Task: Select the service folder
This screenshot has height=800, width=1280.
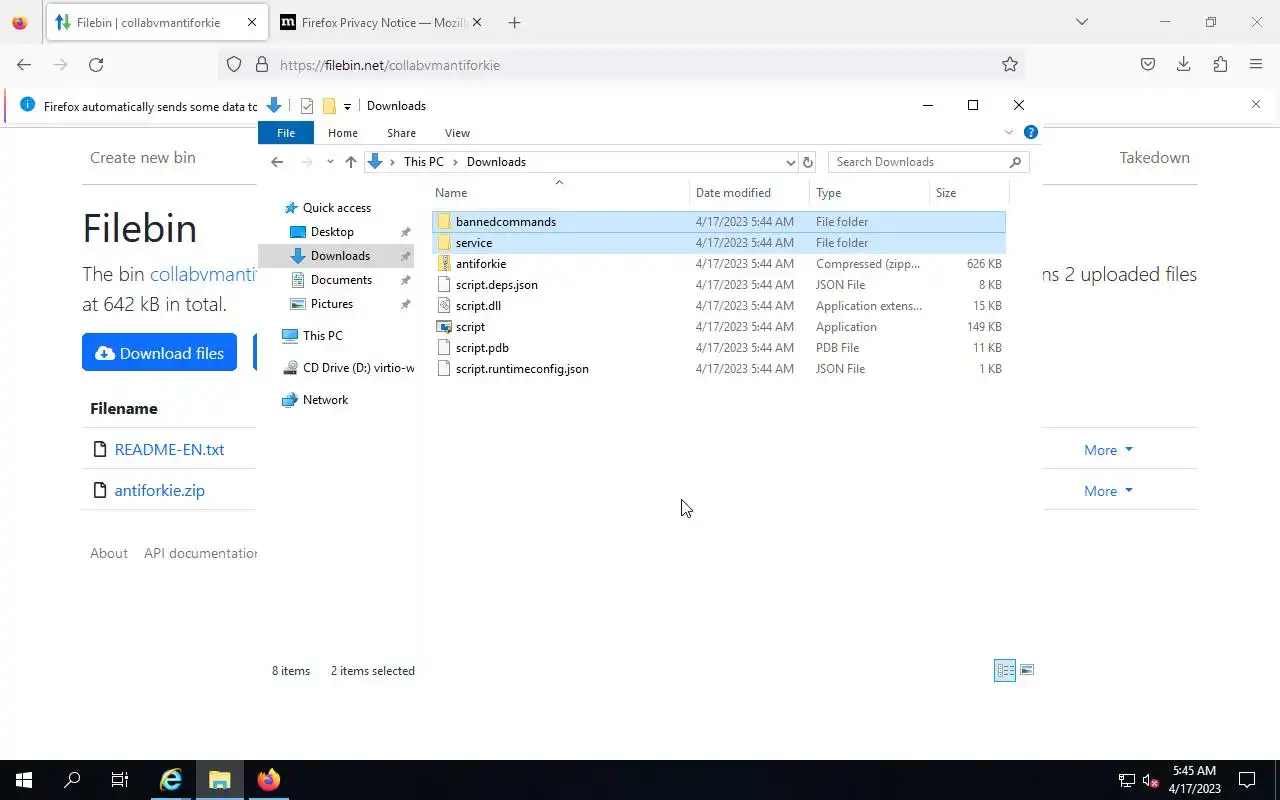Action: click(718, 243)
